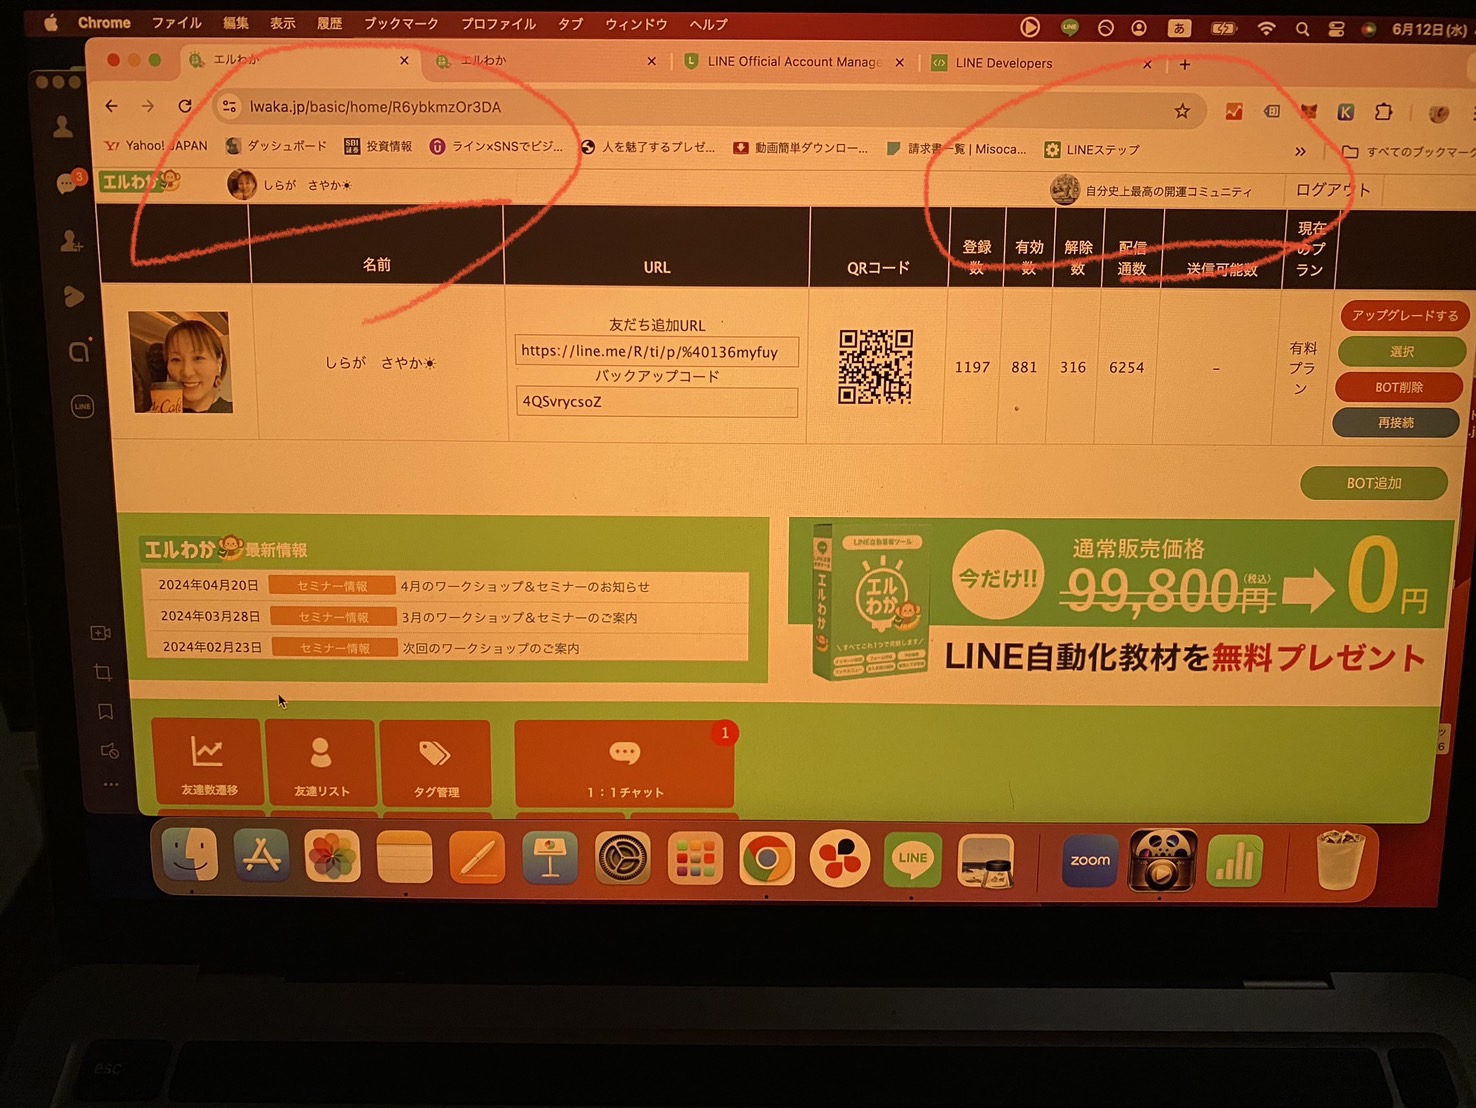Open 投資情報 bookmark
This screenshot has height=1108, width=1476.
(x=378, y=147)
